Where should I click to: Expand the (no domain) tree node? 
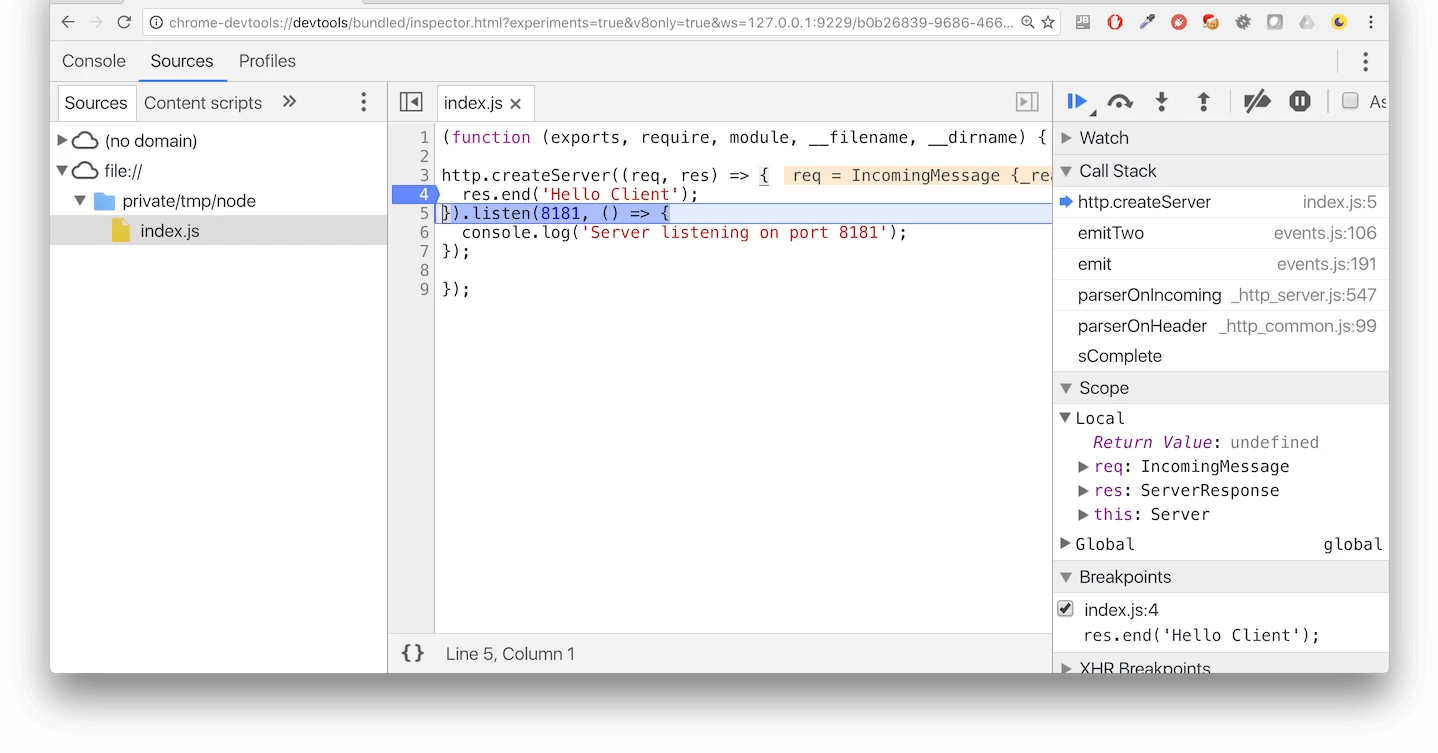tap(62, 140)
